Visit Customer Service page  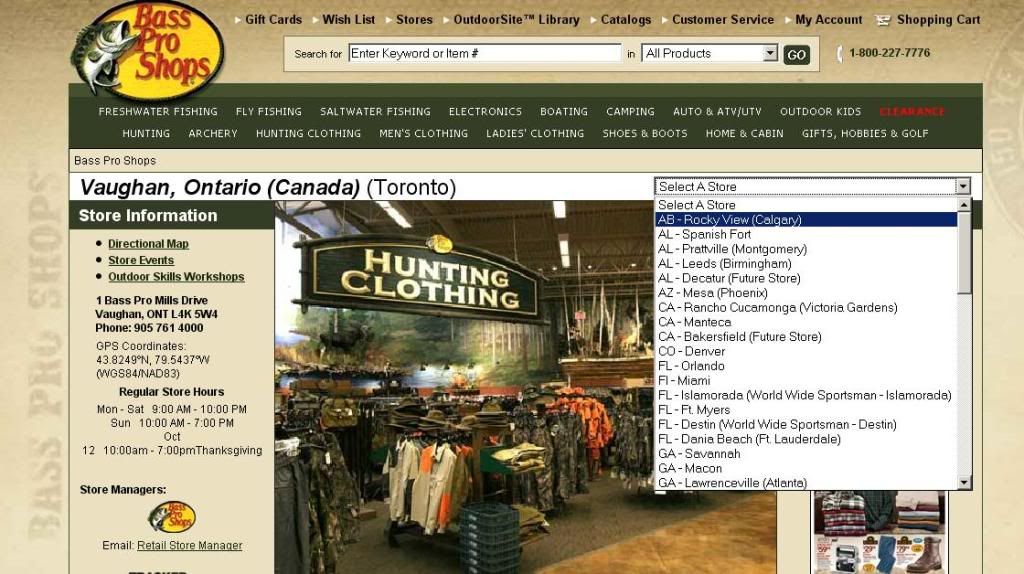click(723, 20)
